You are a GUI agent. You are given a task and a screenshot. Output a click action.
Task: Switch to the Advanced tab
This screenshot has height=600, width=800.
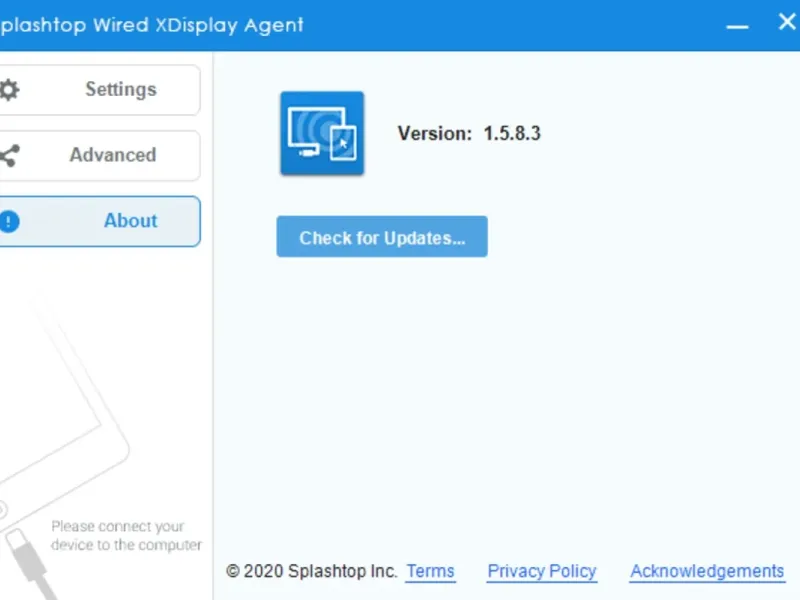pyautogui.click(x=99, y=156)
